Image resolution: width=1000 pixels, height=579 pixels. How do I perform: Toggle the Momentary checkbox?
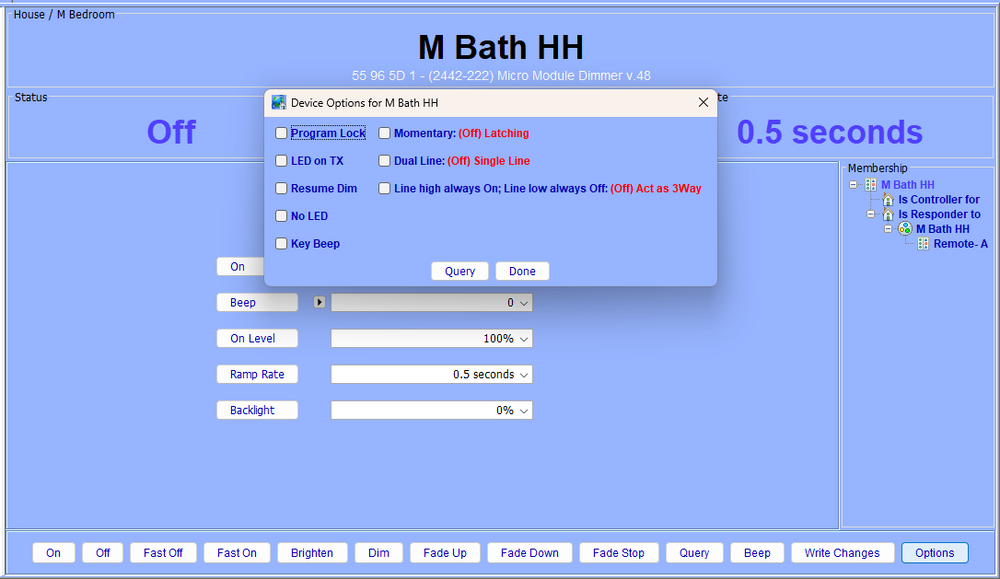(384, 133)
